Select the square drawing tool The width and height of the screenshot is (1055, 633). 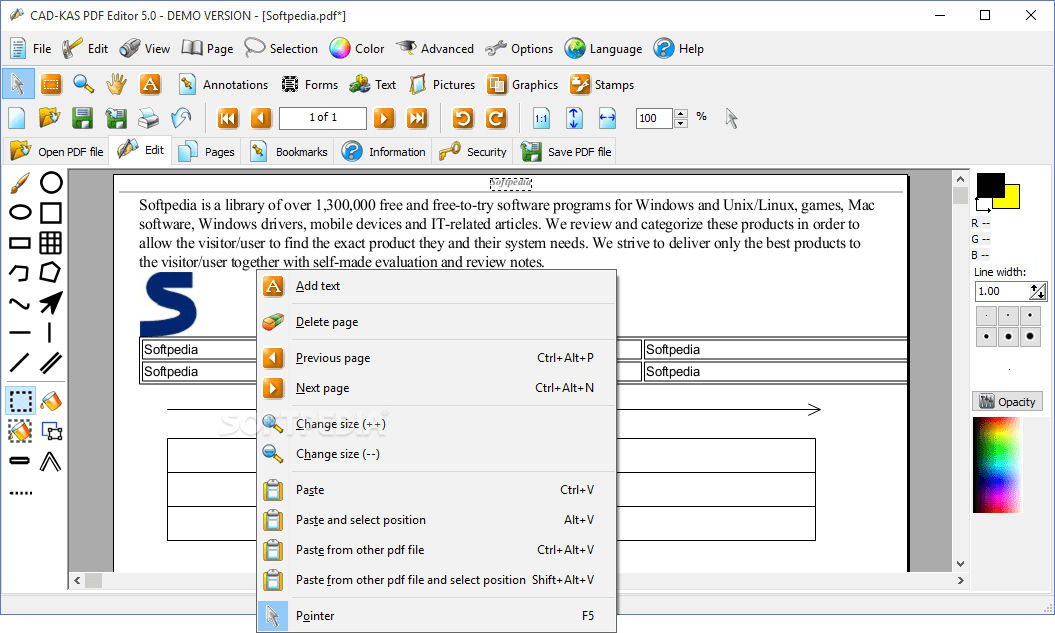coord(51,213)
